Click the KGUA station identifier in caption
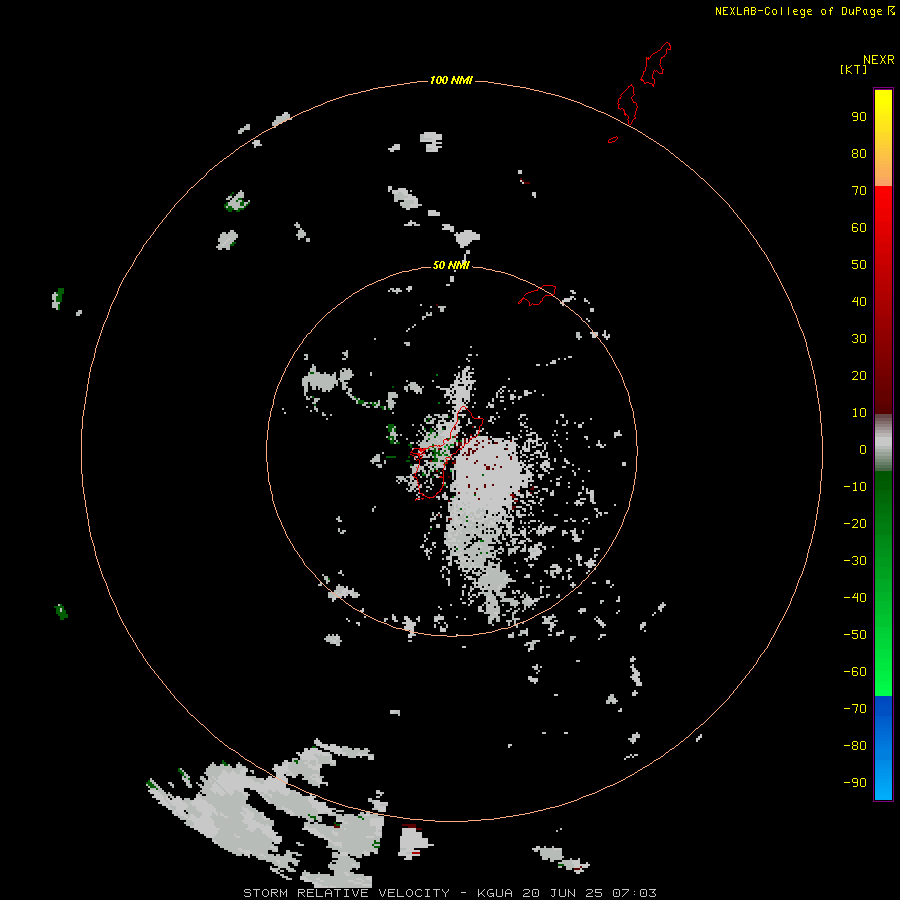The image size is (900, 900). pos(495,893)
